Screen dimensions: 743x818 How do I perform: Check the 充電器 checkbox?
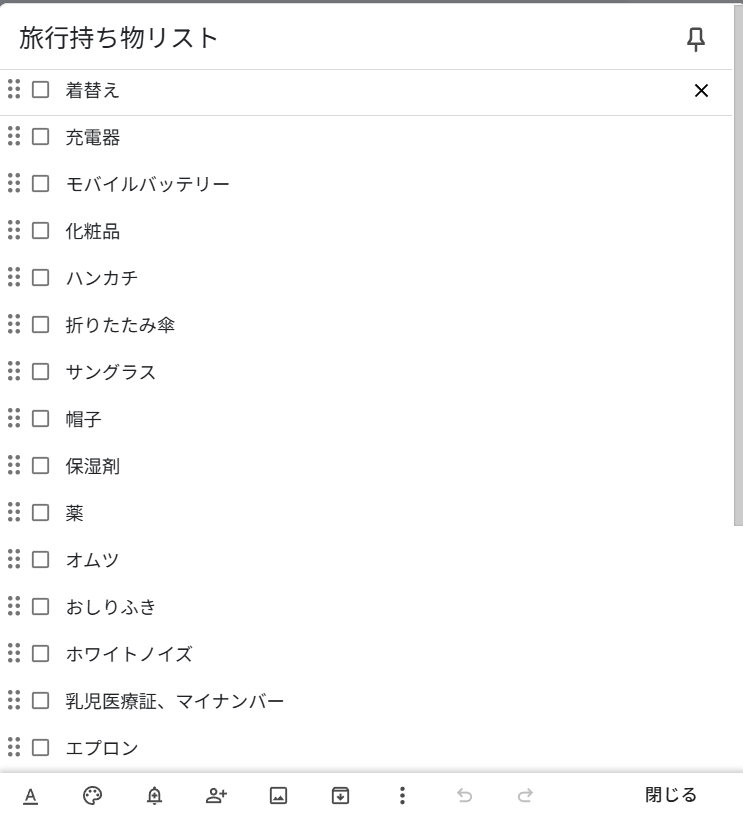pyautogui.click(x=41, y=137)
